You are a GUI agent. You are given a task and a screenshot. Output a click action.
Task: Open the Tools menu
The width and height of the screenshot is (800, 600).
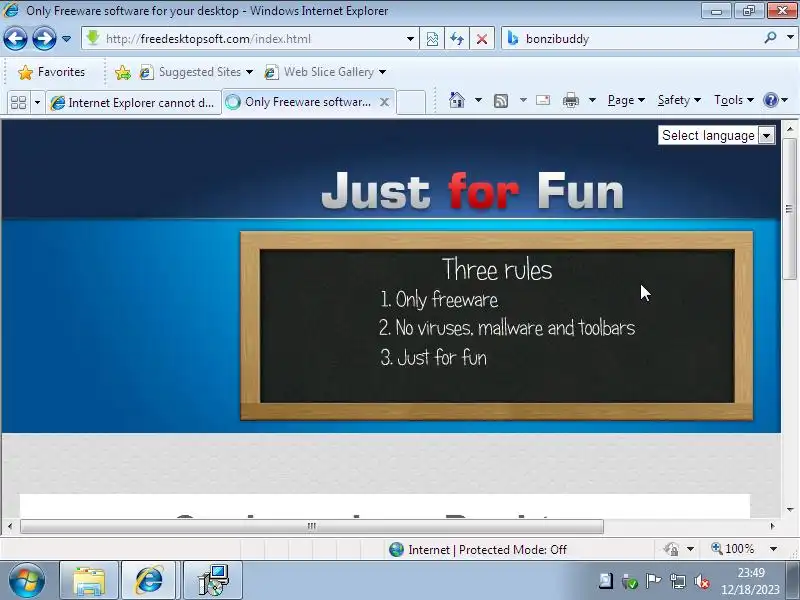(x=734, y=100)
